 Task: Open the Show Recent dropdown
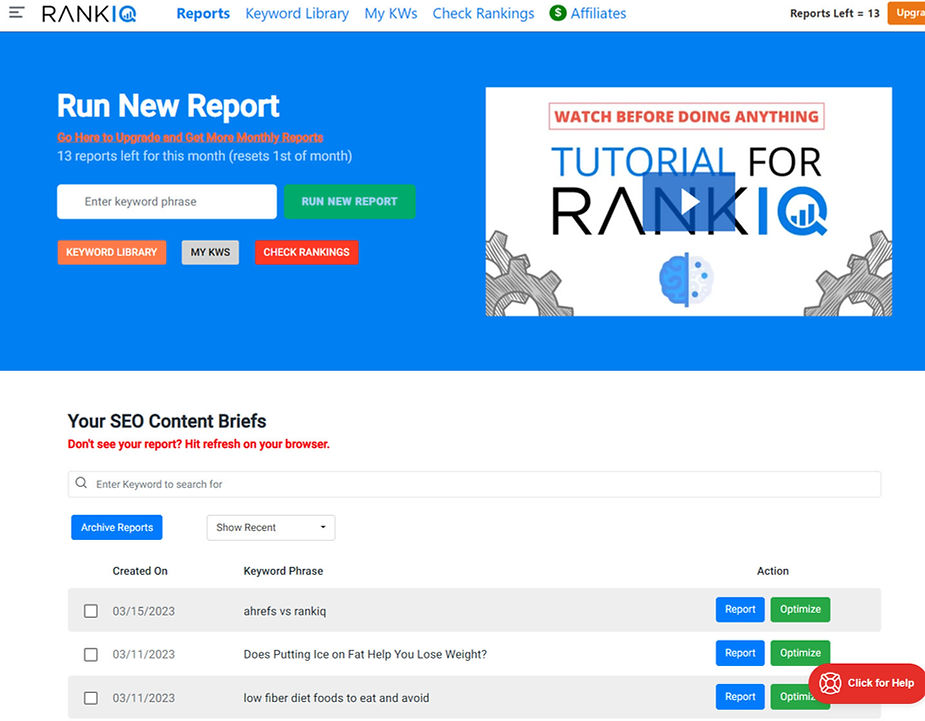(271, 527)
